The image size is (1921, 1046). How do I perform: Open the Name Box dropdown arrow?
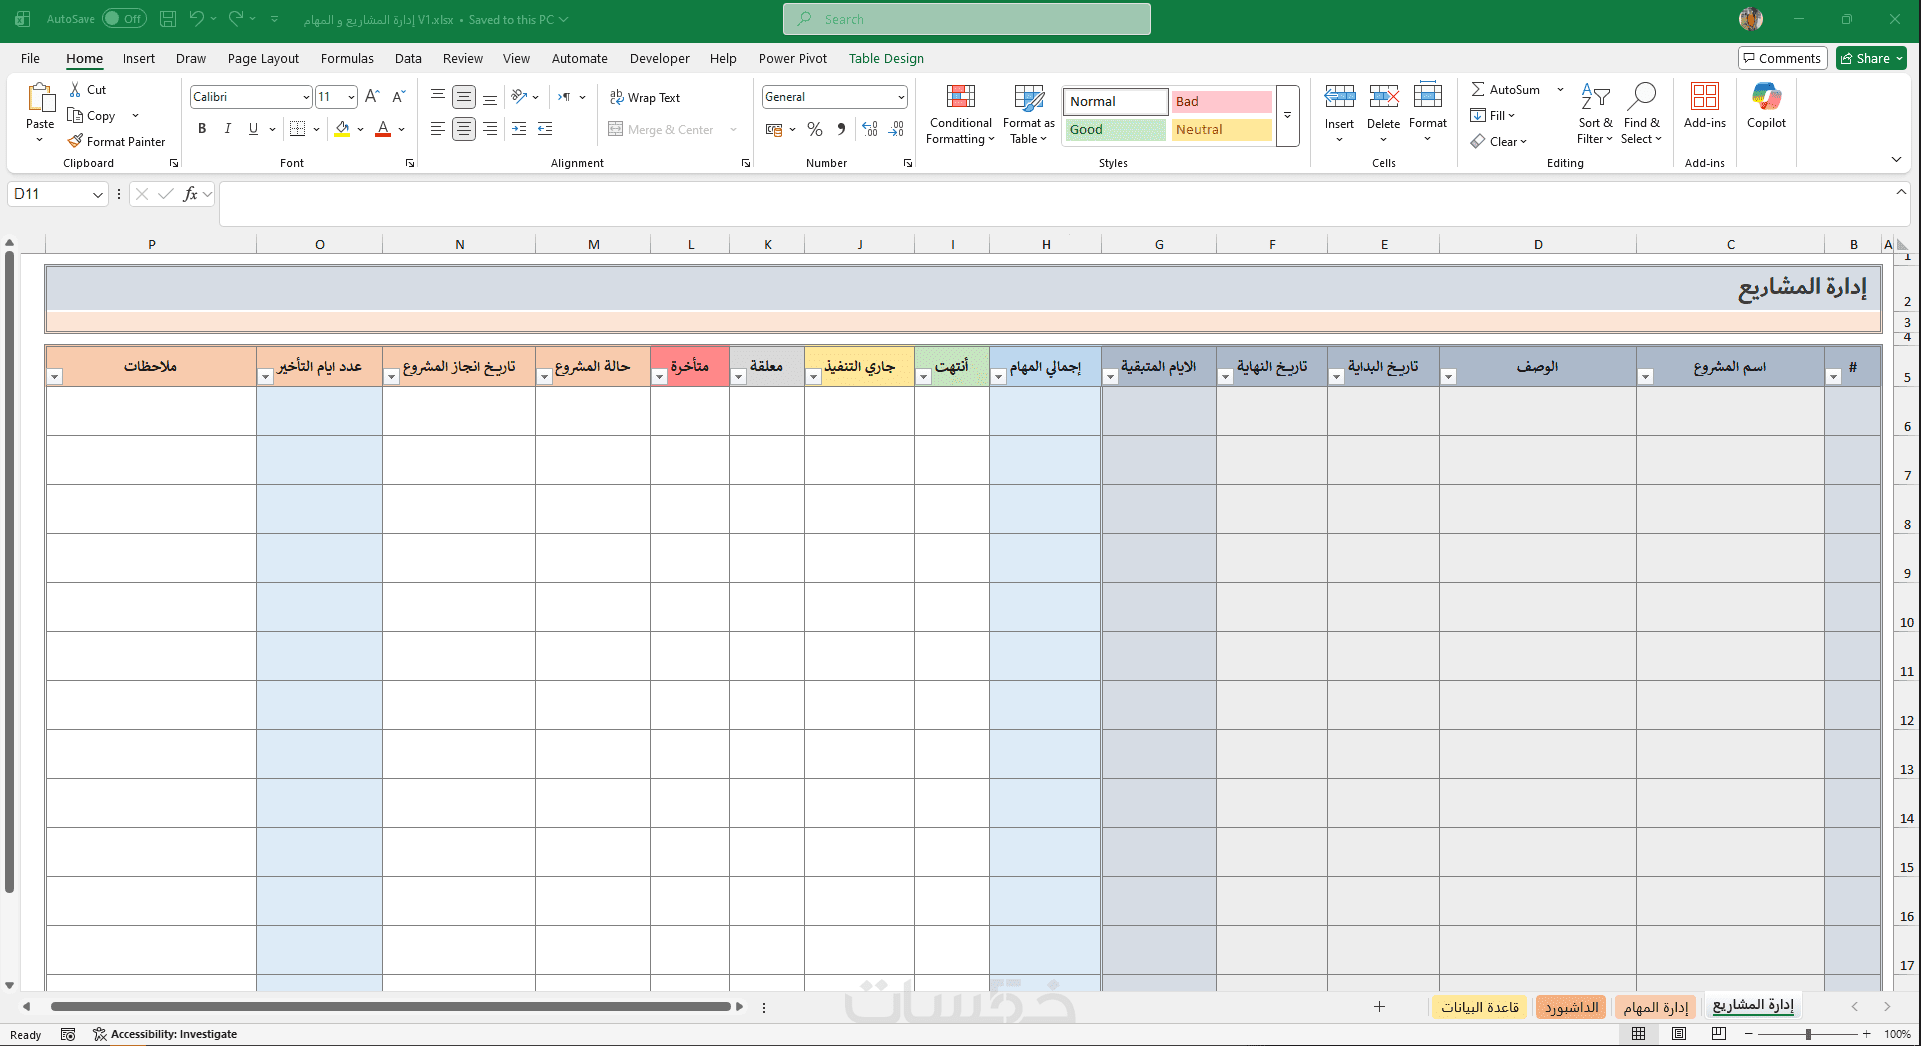(98, 194)
